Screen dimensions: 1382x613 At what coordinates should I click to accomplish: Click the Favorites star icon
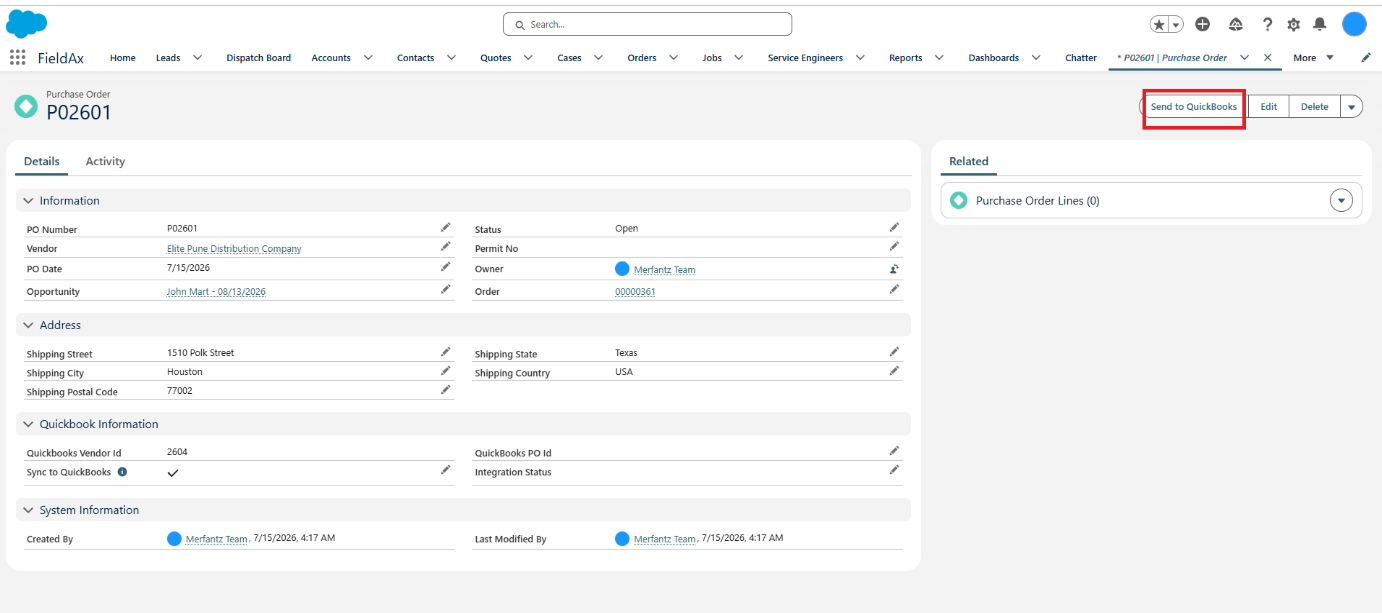point(1159,24)
